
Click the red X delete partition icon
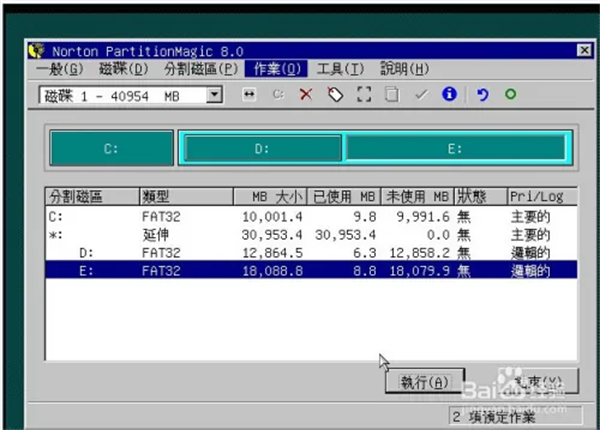tap(306, 94)
